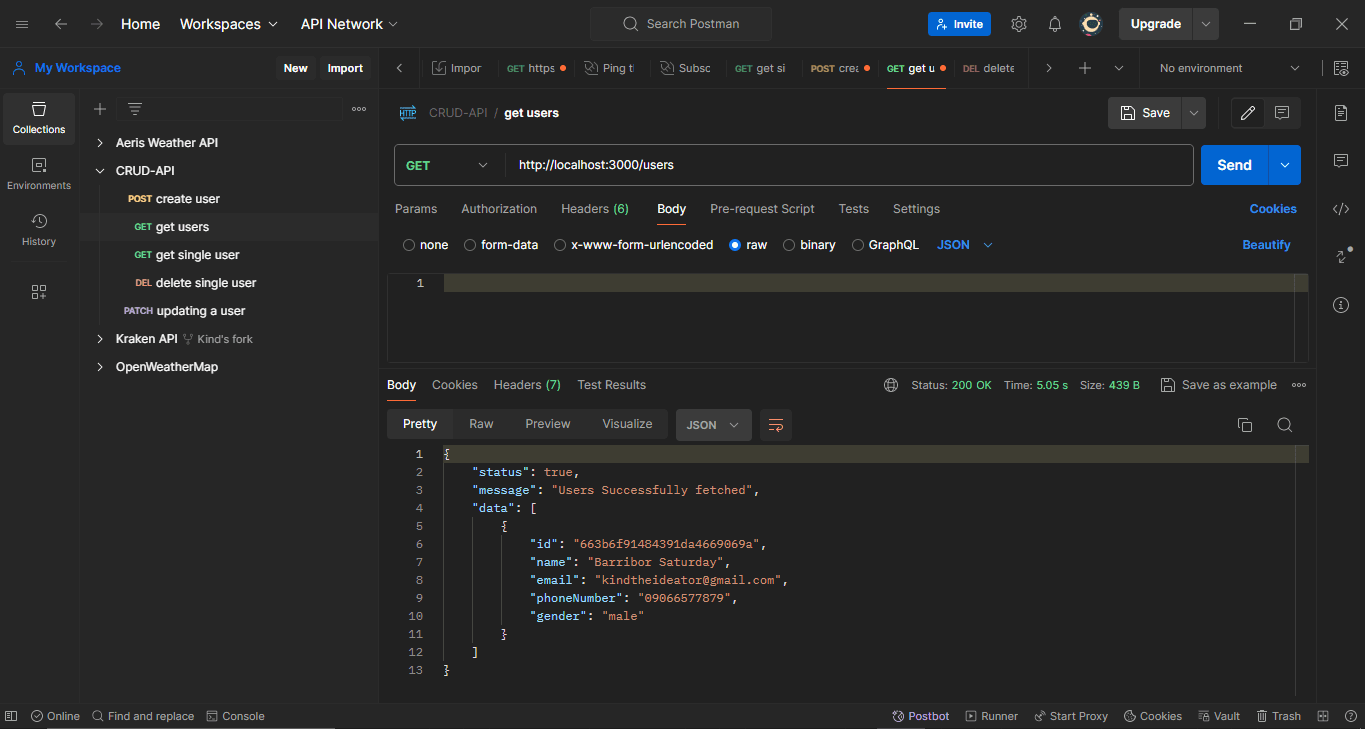Open Save options dropdown arrow
The image size is (1365, 729).
coord(1193,113)
